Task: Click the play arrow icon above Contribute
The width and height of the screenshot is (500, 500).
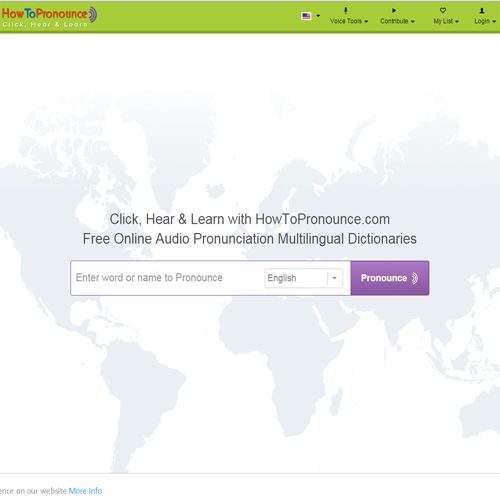Action: click(x=394, y=11)
